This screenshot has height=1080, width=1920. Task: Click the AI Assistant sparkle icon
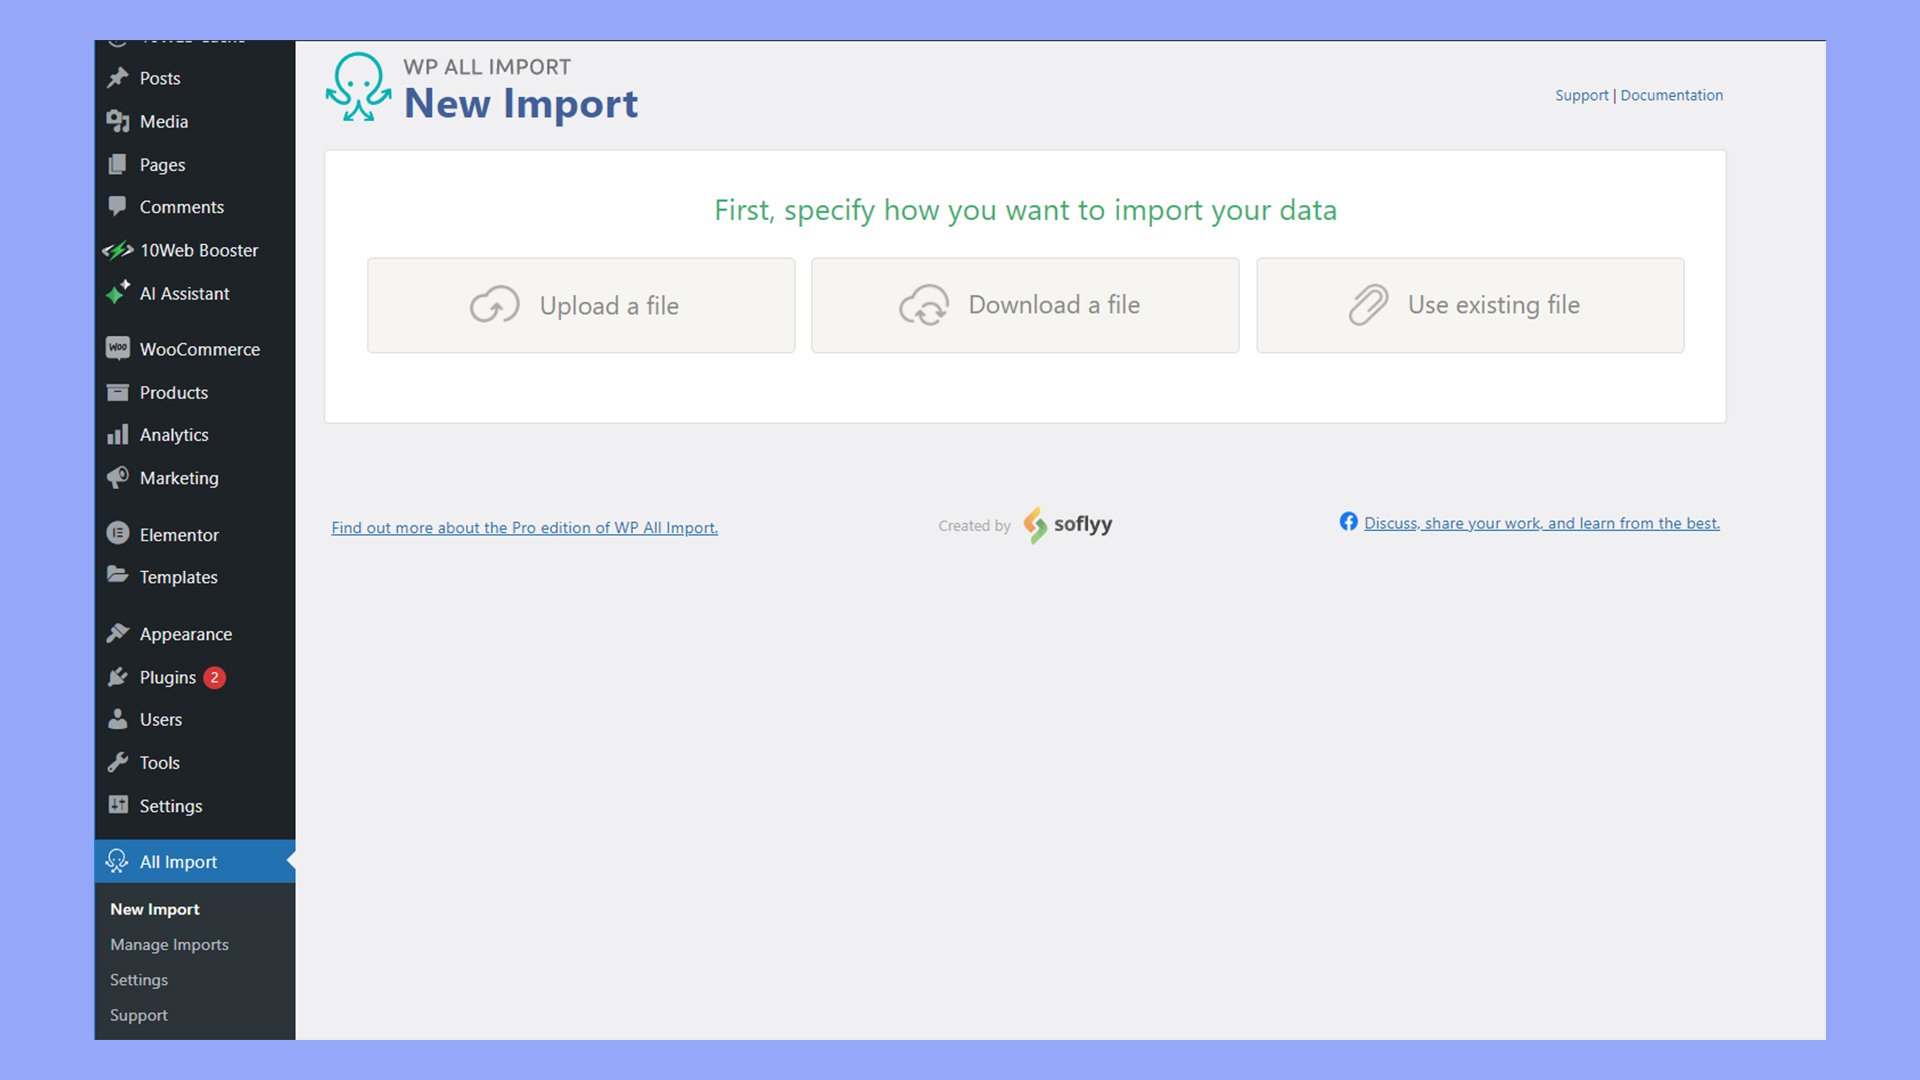(118, 292)
